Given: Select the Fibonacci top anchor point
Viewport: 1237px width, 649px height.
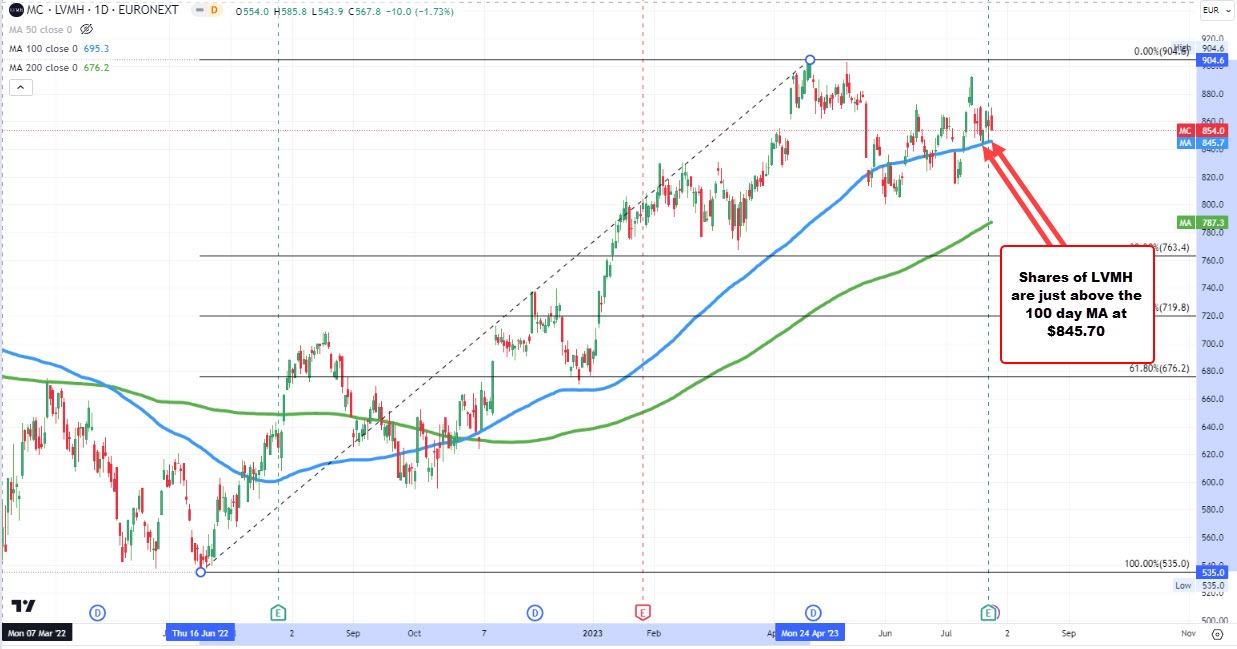Looking at the screenshot, I should tap(809, 60).
